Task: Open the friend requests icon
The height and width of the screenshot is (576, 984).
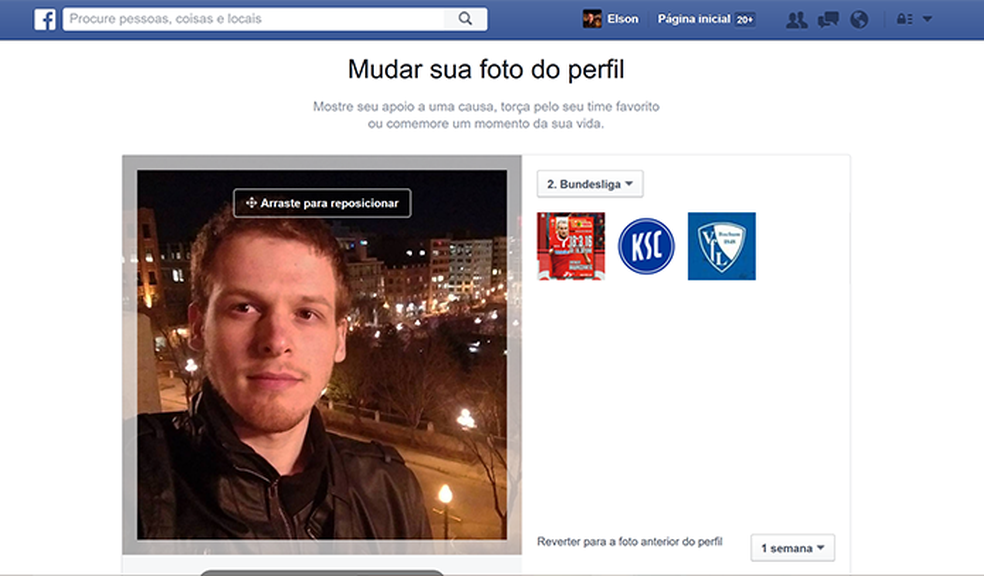Action: (797, 18)
